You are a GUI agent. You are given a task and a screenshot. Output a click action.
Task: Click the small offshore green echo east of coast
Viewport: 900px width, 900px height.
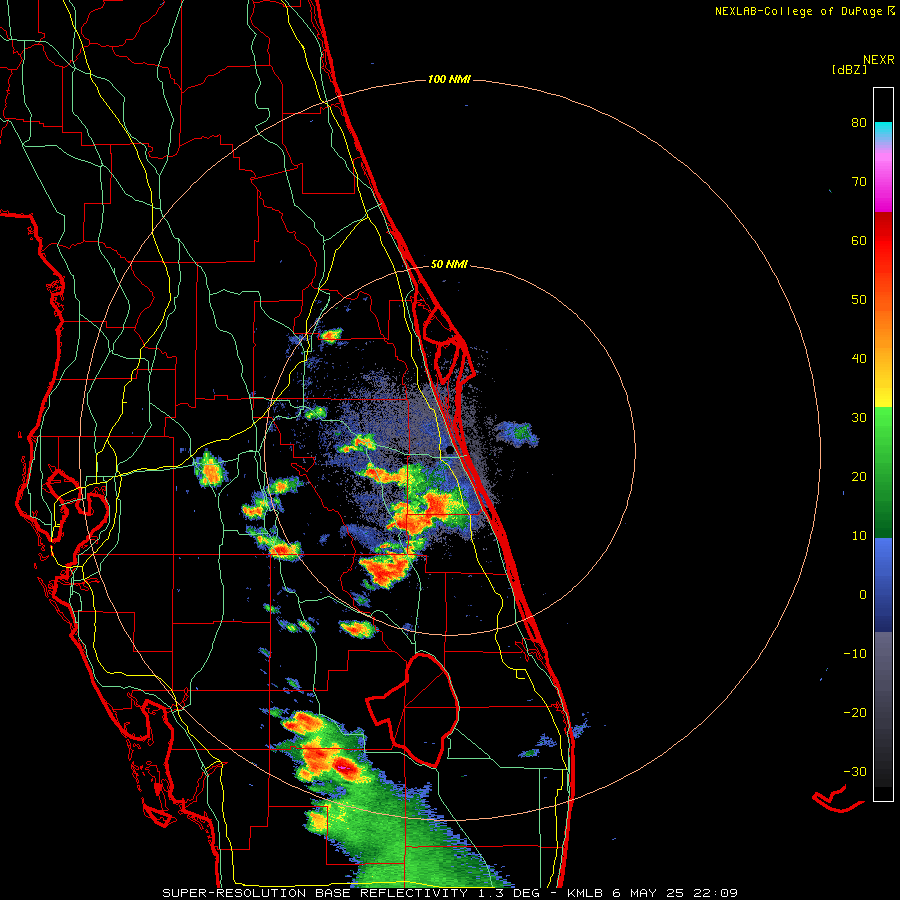click(518, 433)
